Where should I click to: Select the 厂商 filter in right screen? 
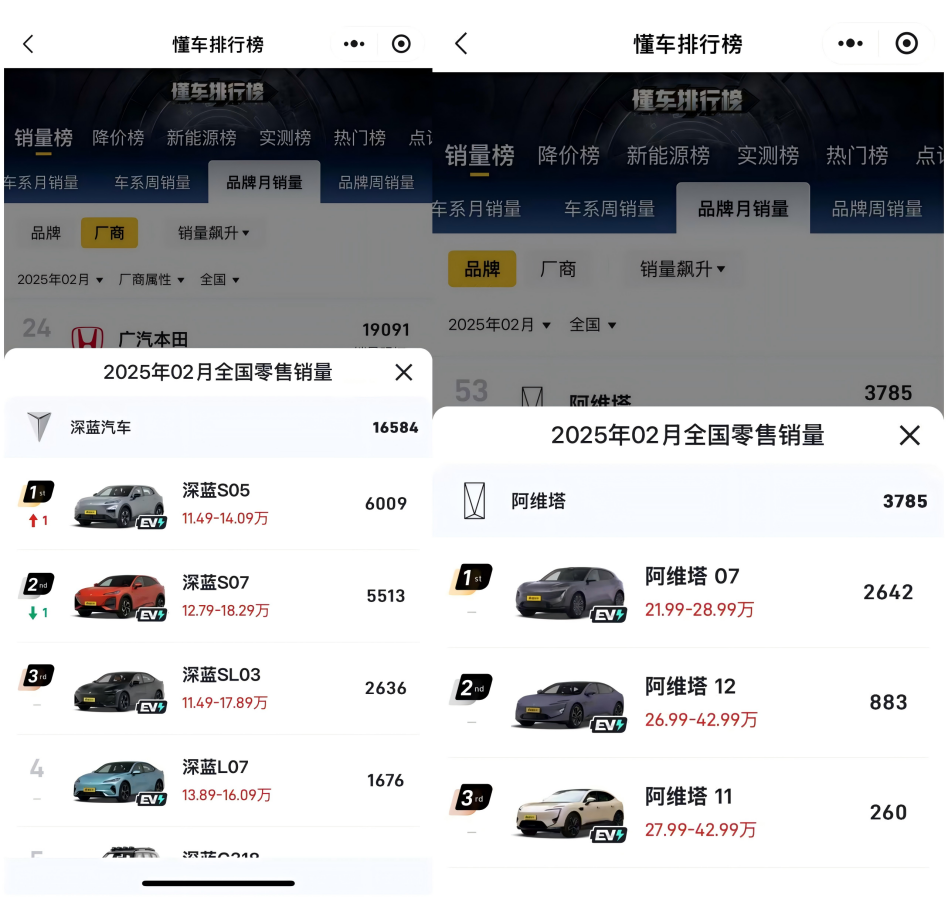[558, 269]
